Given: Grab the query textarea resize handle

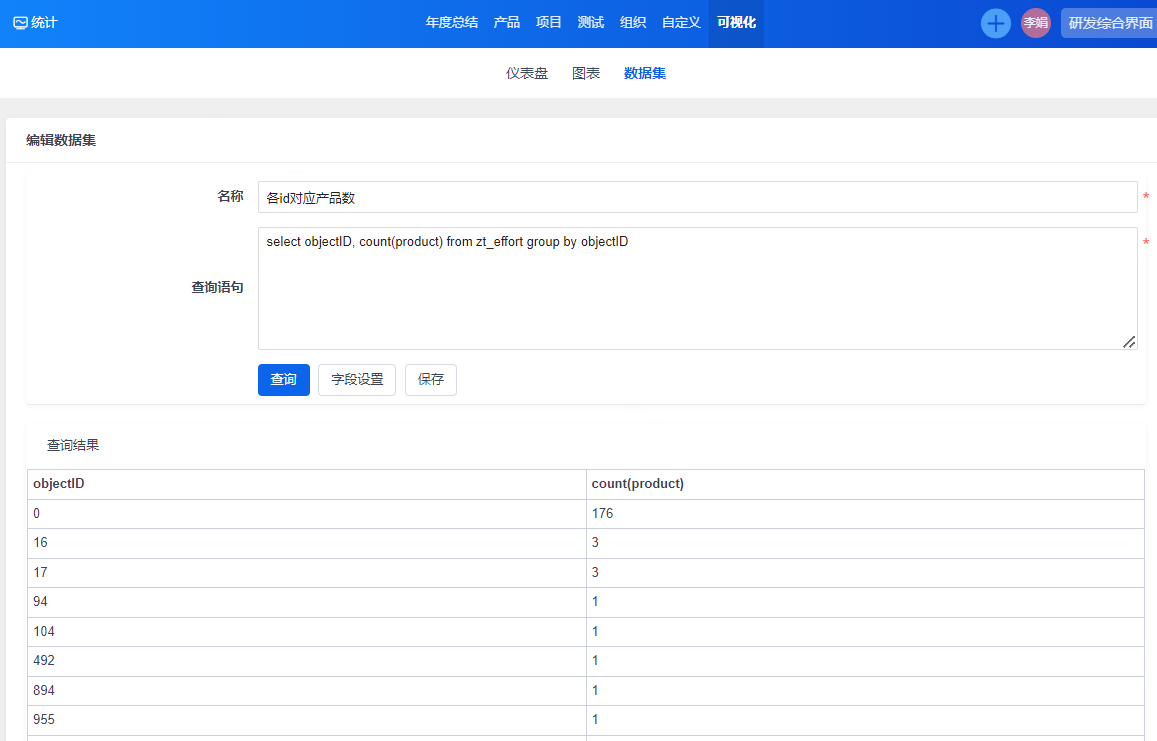Looking at the screenshot, I should [x=1129, y=342].
